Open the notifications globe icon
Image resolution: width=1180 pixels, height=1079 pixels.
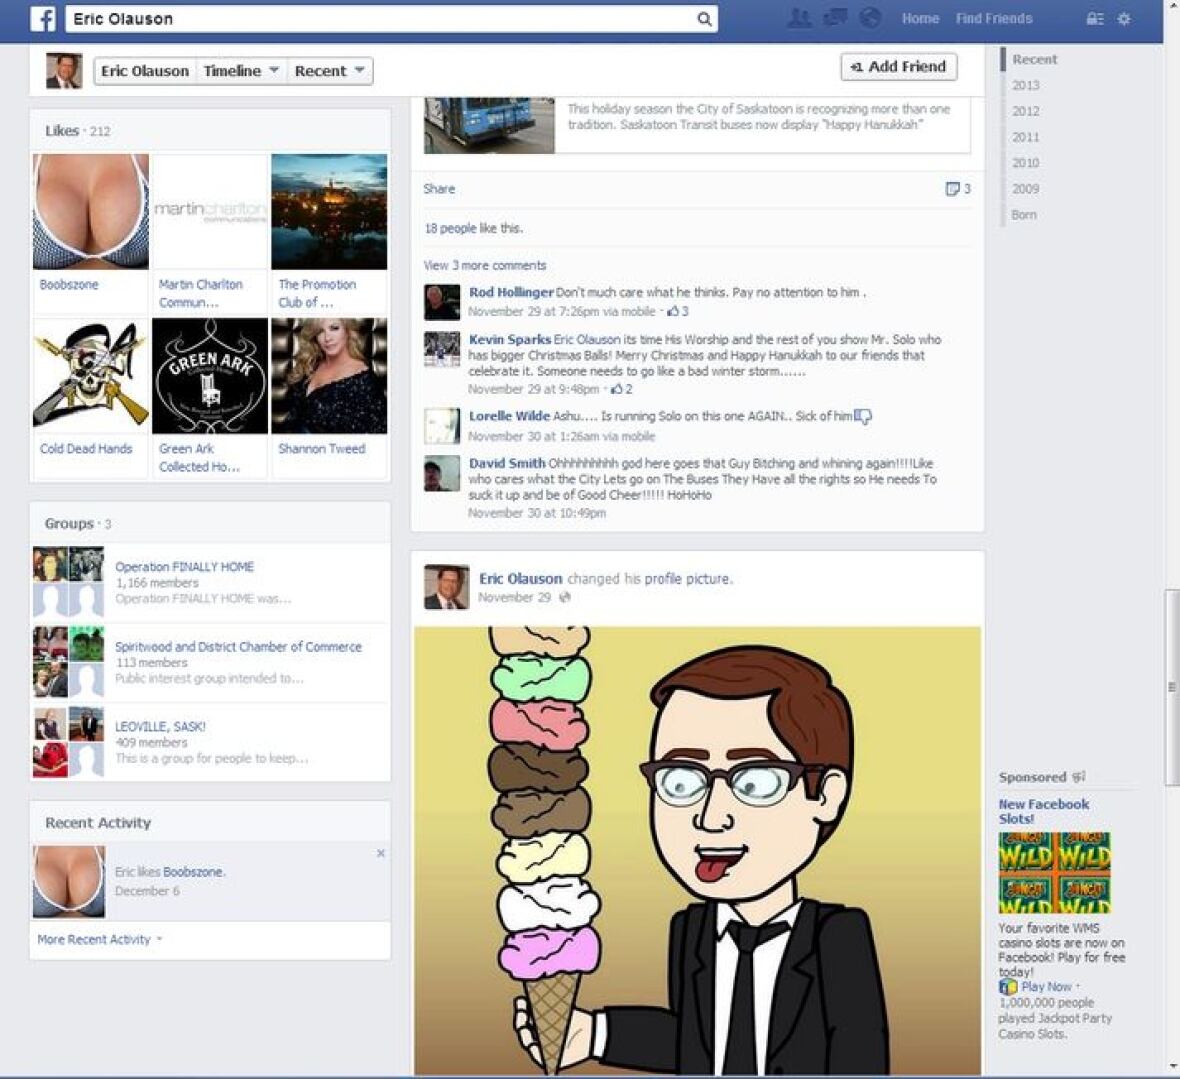point(870,18)
